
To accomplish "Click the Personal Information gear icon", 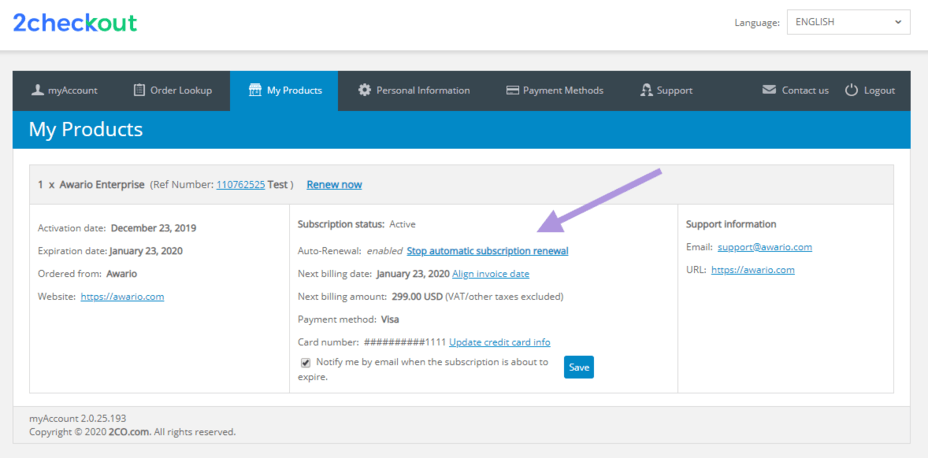I will click(364, 90).
